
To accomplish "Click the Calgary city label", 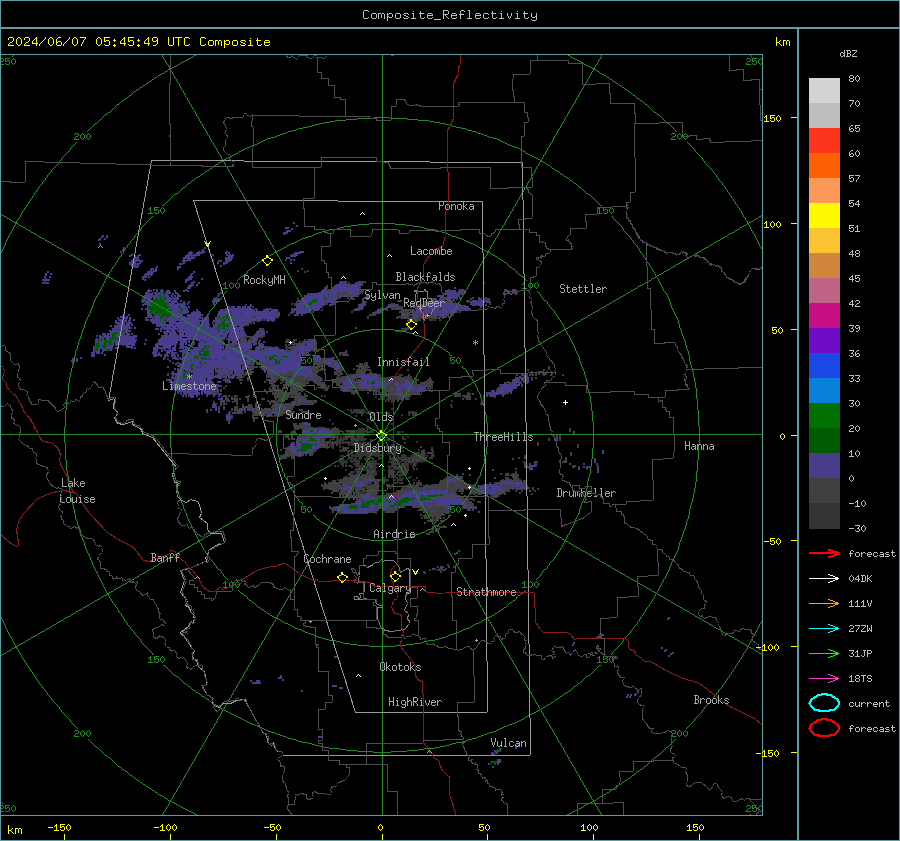I will [x=390, y=588].
